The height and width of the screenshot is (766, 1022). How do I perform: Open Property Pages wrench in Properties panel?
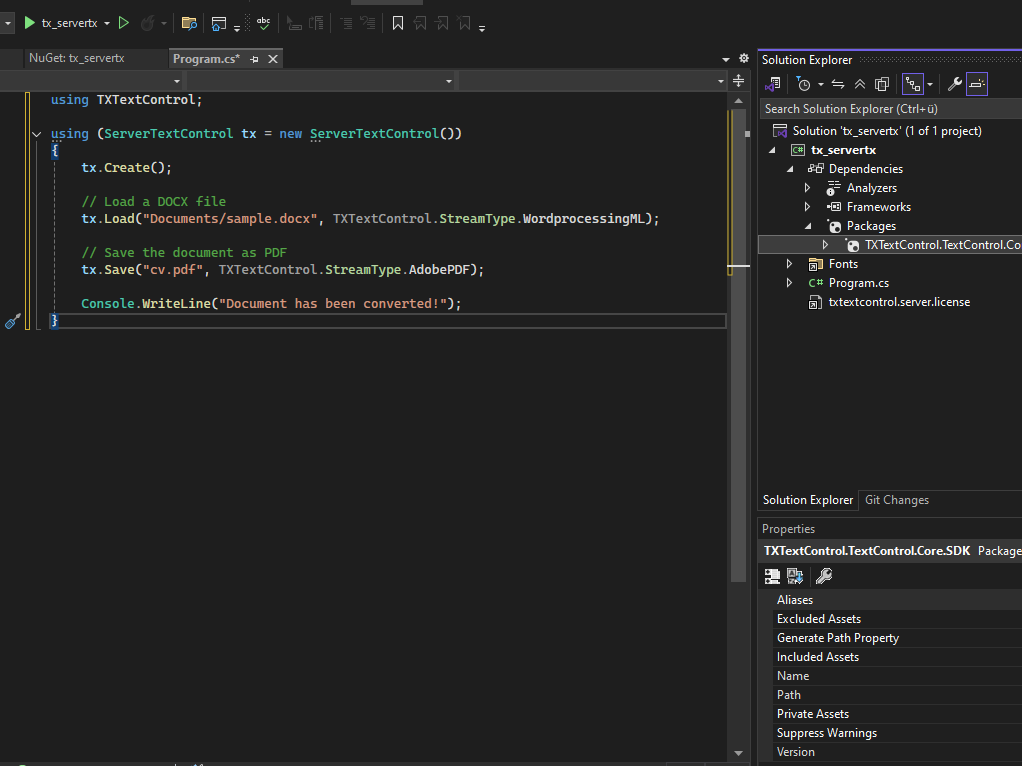point(824,576)
